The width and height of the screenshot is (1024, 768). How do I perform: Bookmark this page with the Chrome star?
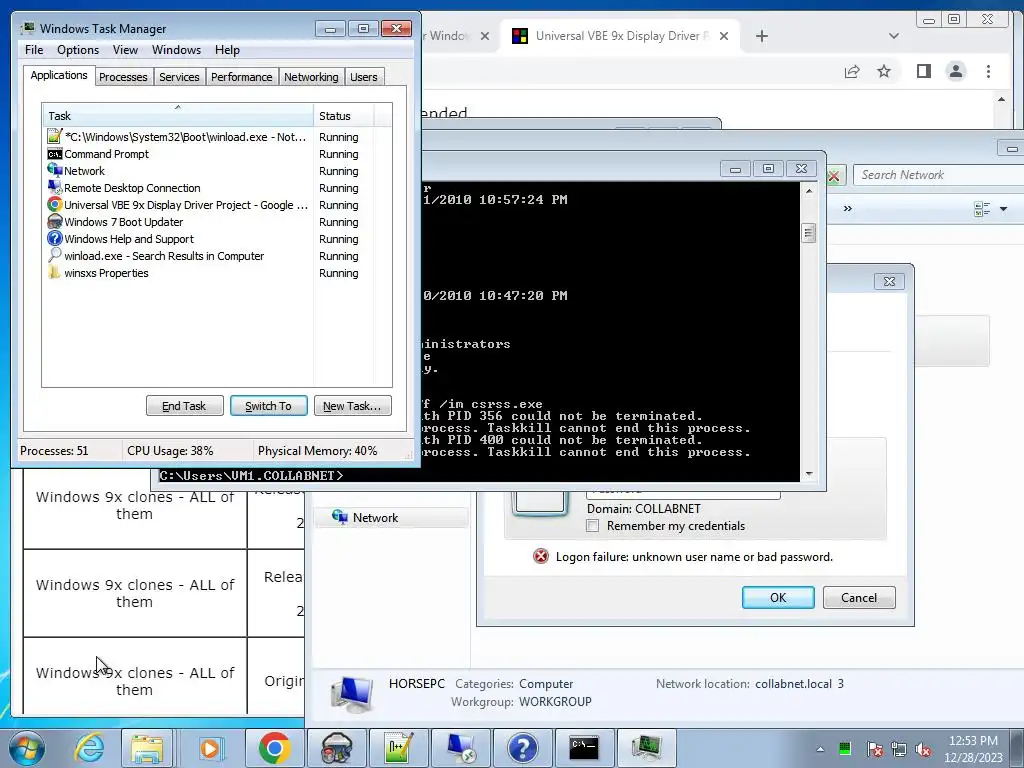click(884, 71)
